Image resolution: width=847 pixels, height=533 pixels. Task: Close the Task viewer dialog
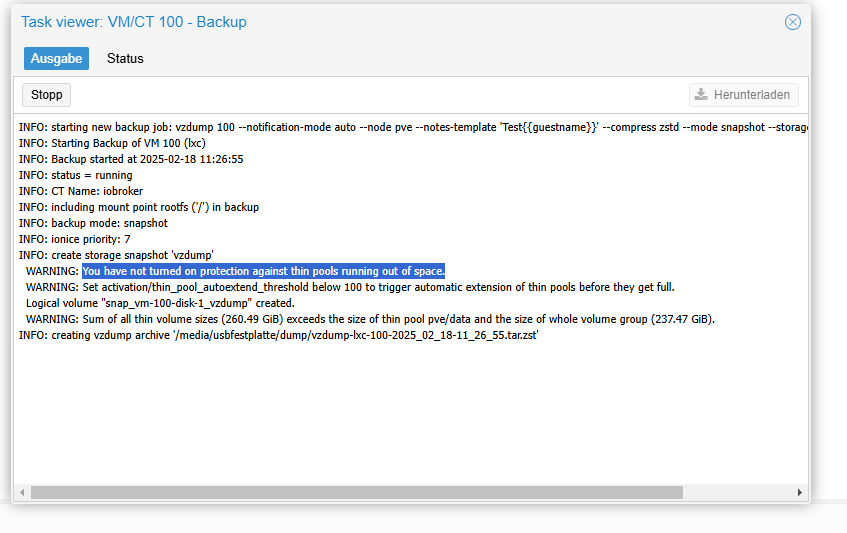click(x=792, y=22)
